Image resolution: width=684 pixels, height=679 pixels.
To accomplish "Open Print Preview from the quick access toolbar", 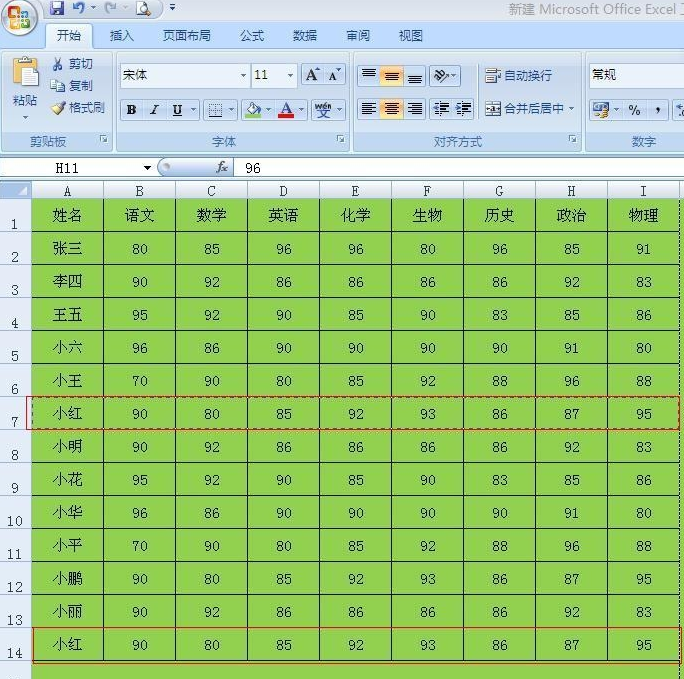I will pyautogui.click(x=143, y=8).
